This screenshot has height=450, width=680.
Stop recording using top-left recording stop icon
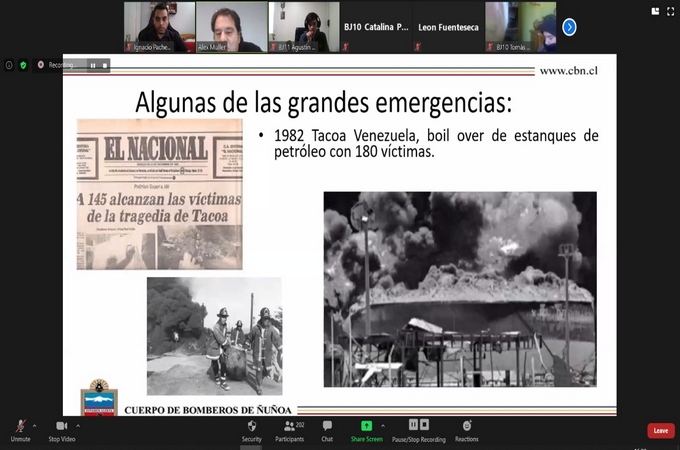[105, 65]
